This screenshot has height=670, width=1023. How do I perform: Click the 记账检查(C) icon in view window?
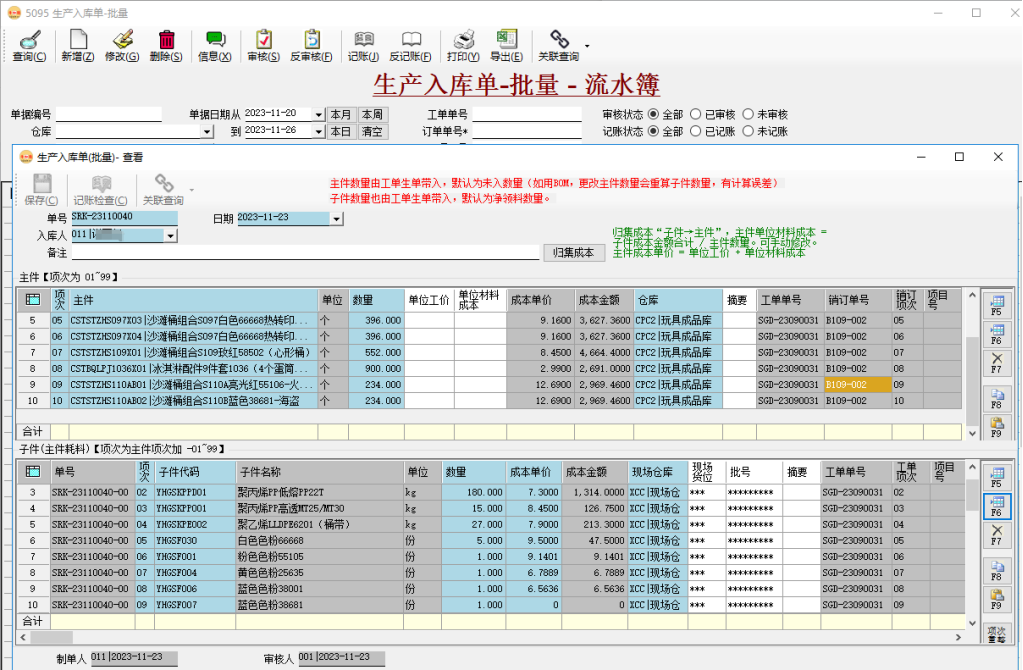[100, 190]
